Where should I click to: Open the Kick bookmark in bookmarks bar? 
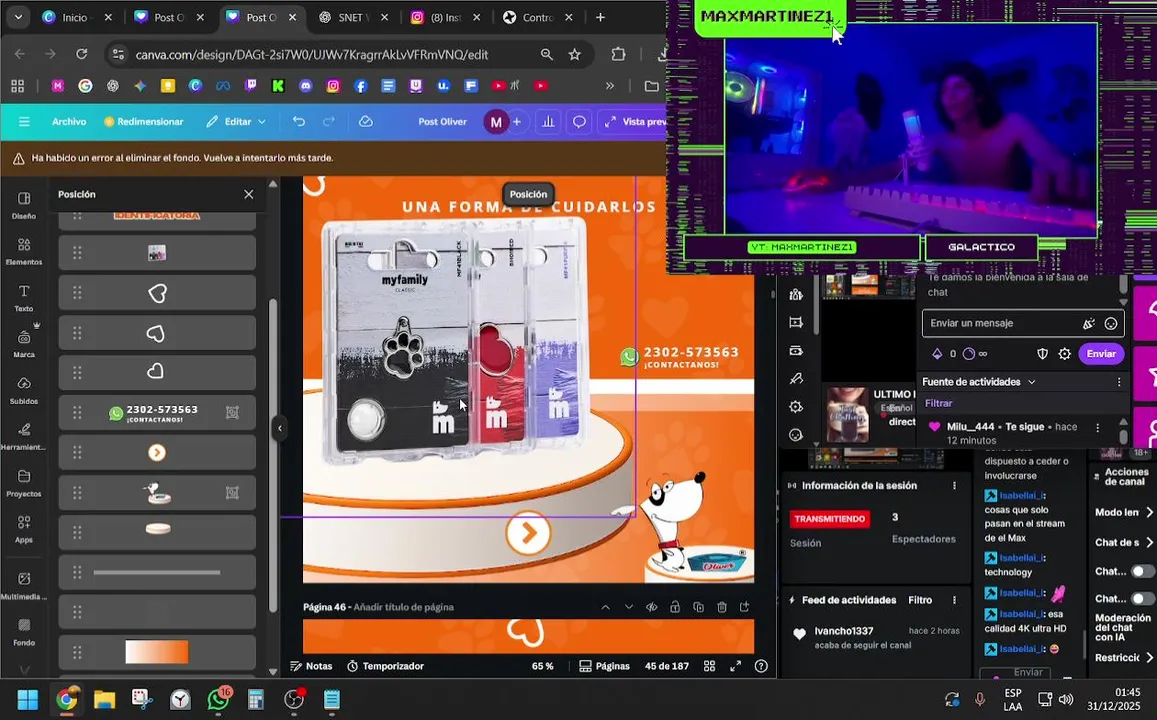(278, 86)
